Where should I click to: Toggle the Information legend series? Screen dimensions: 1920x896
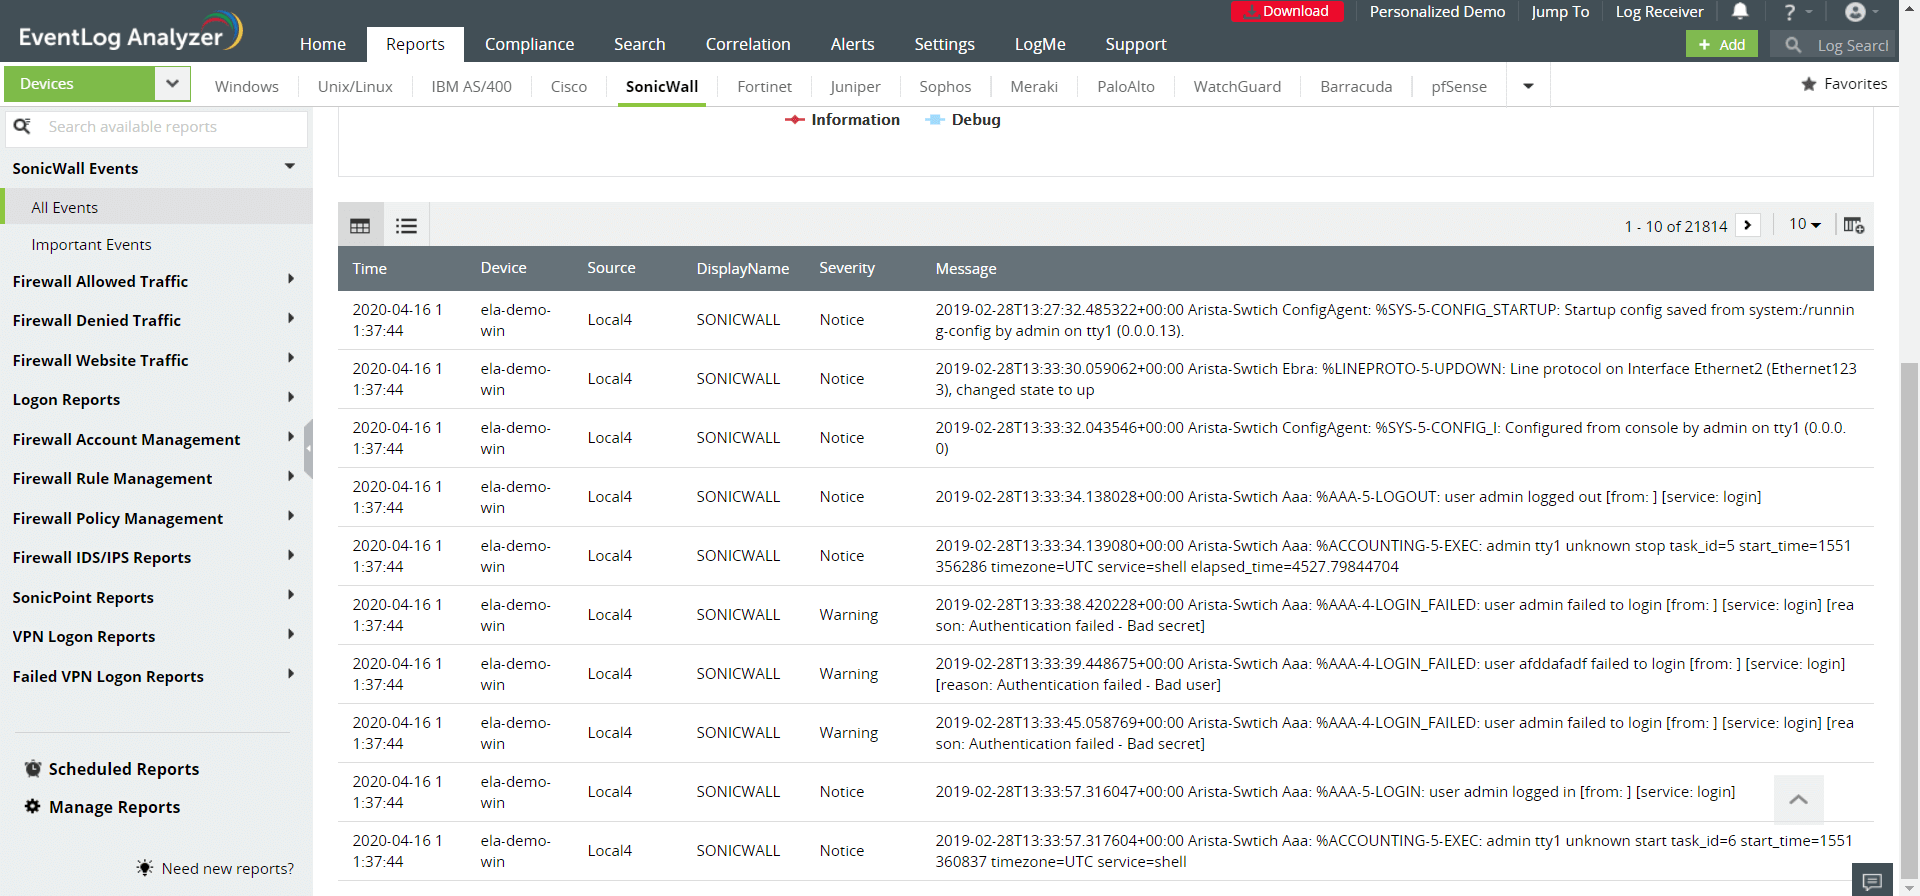(842, 120)
